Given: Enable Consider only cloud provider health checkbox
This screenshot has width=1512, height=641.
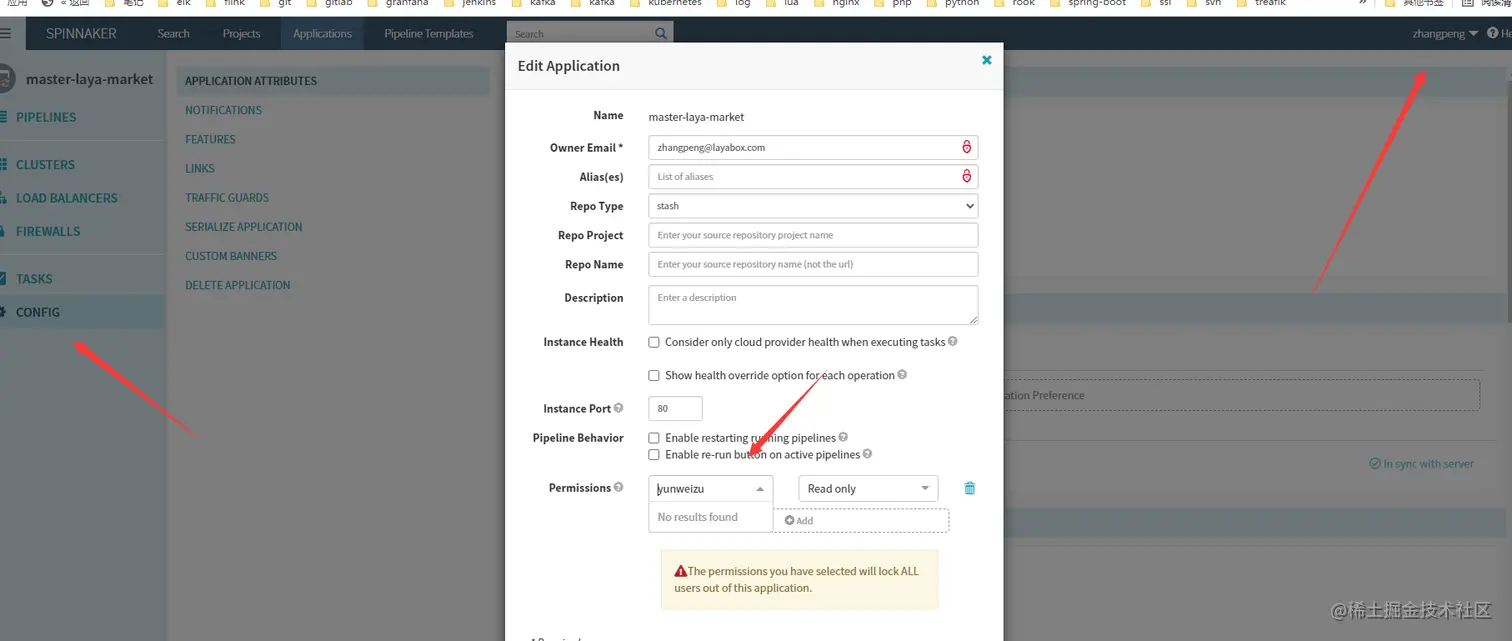Looking at the screenshot, I should pyautogui.click(x=654, y=342).
